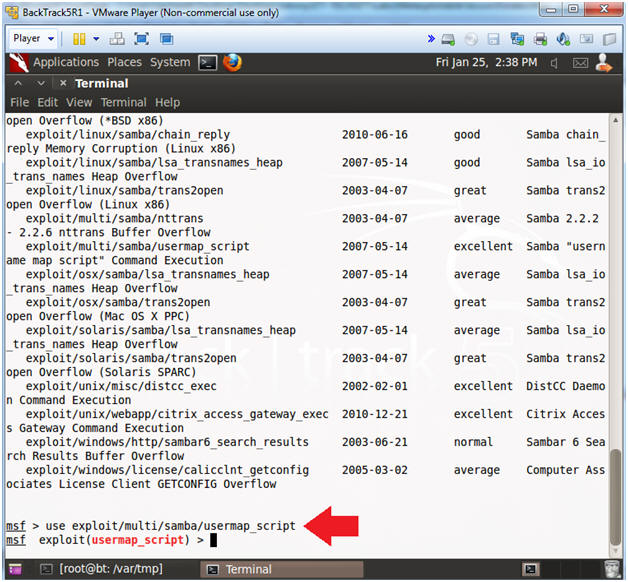Click the yellow pause VM icon
The width and height of the screenshot is (628, 582).
[79, 39]
